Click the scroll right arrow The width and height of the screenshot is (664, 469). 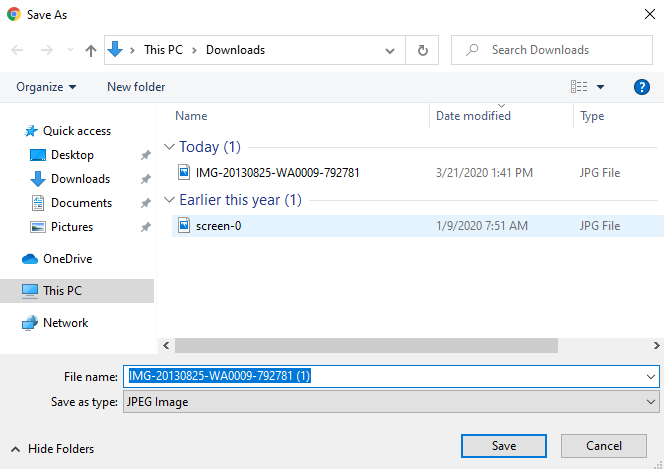[657, 345]
